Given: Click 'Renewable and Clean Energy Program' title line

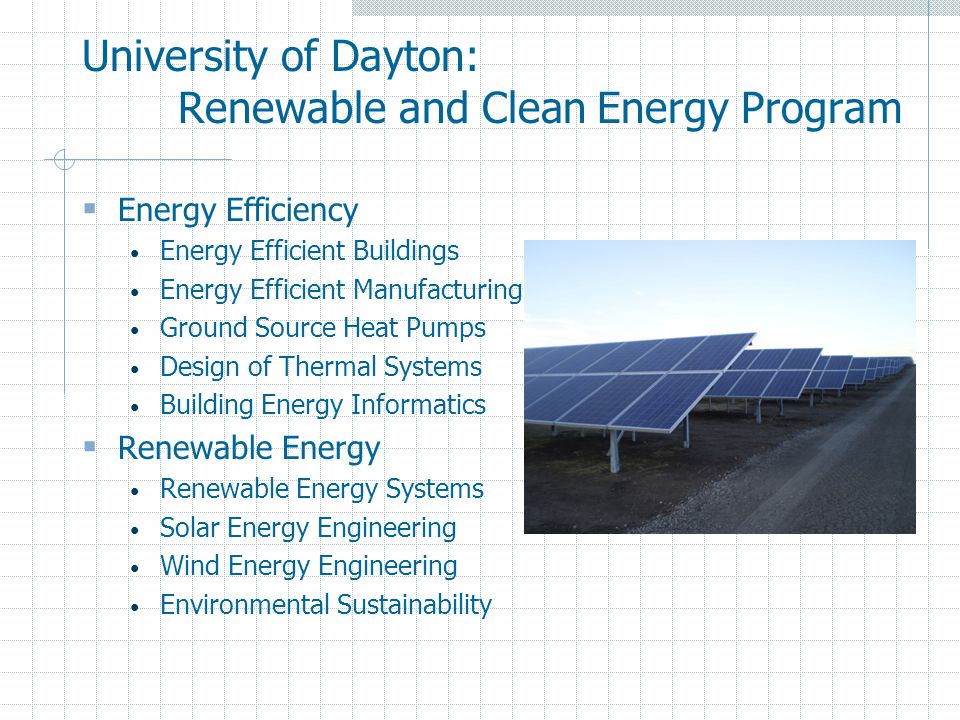Looking at the screenshot, I should click(539, 109).
